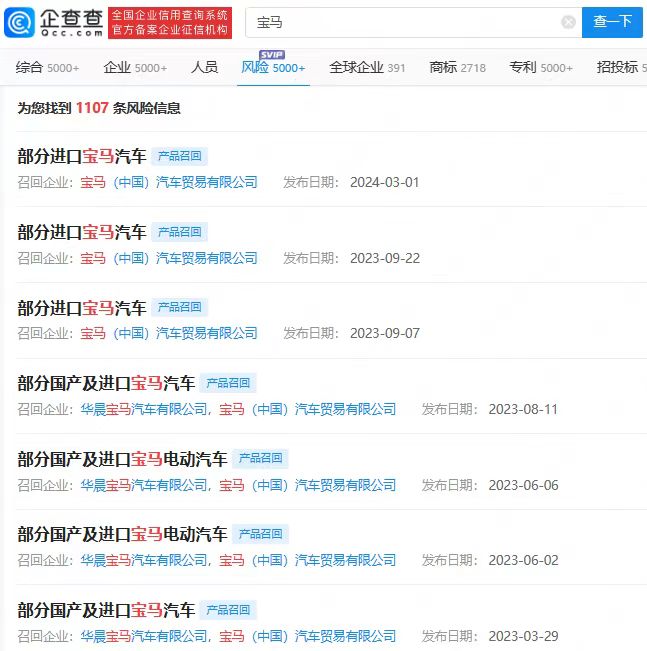Open the 专利 tab

(540, 68)
